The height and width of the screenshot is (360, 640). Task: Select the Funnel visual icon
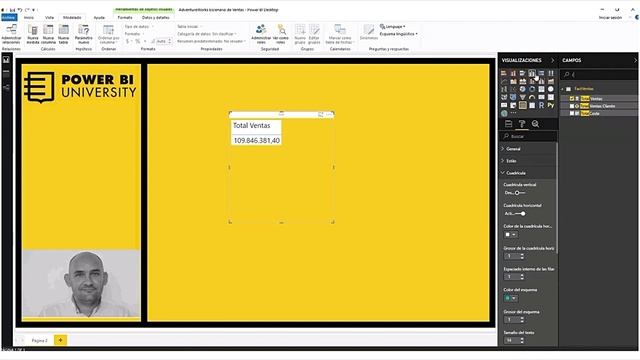click(x=523, y=97)
